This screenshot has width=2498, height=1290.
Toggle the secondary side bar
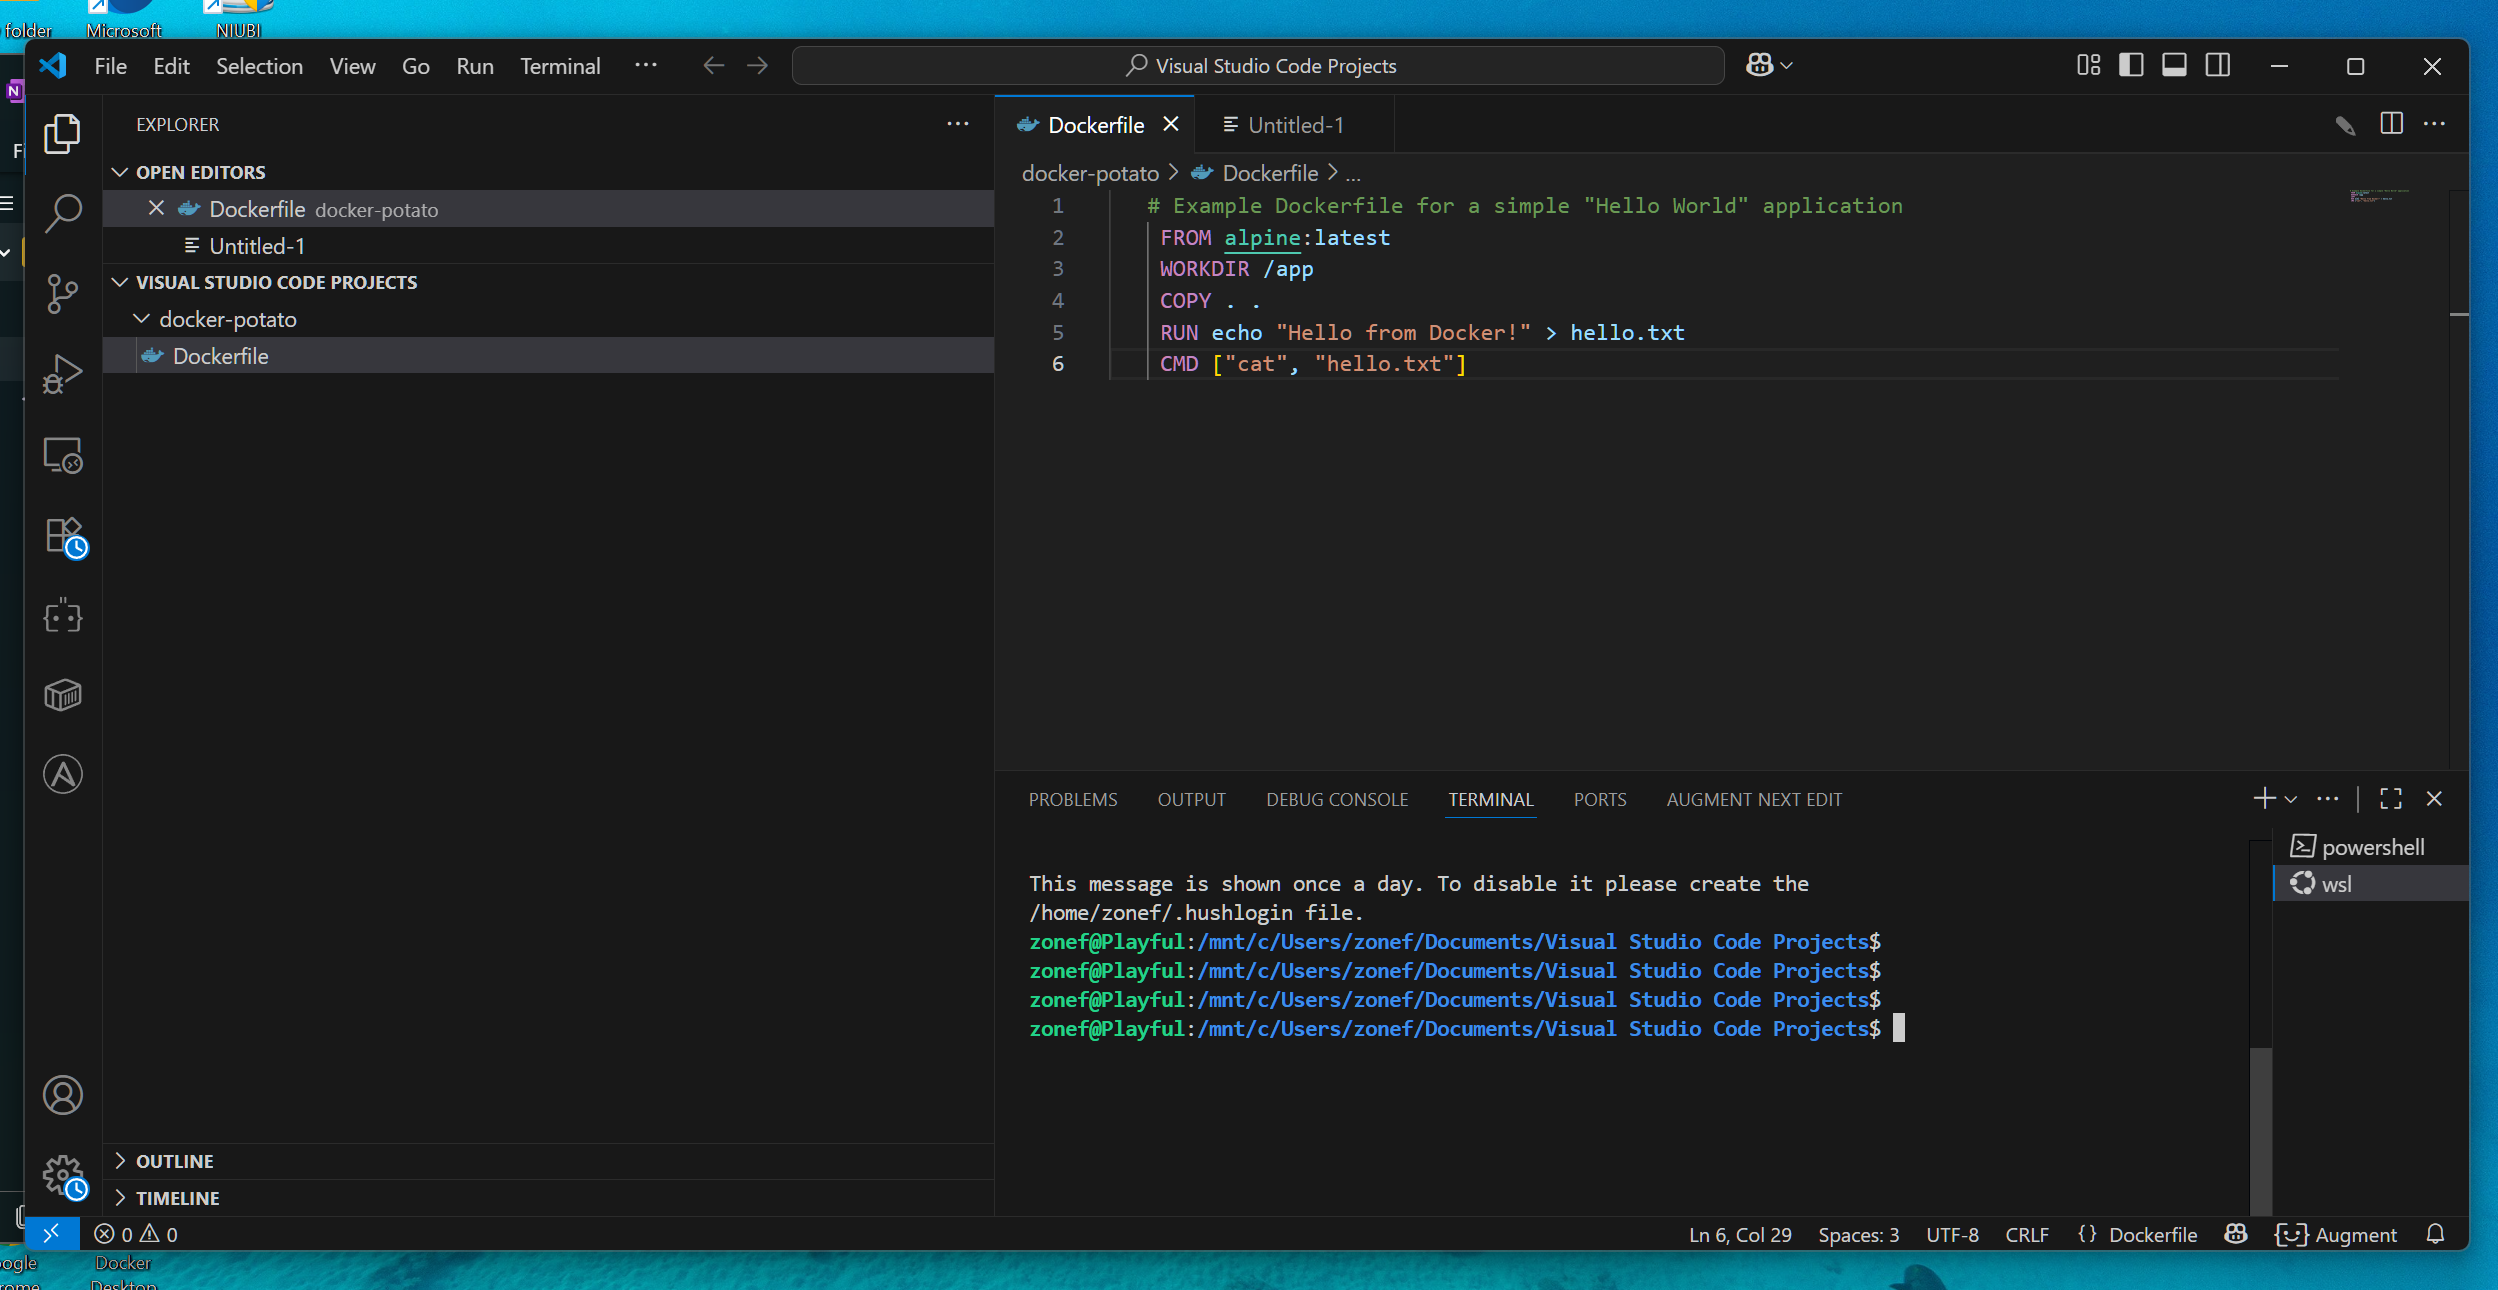click(2217, 66)
